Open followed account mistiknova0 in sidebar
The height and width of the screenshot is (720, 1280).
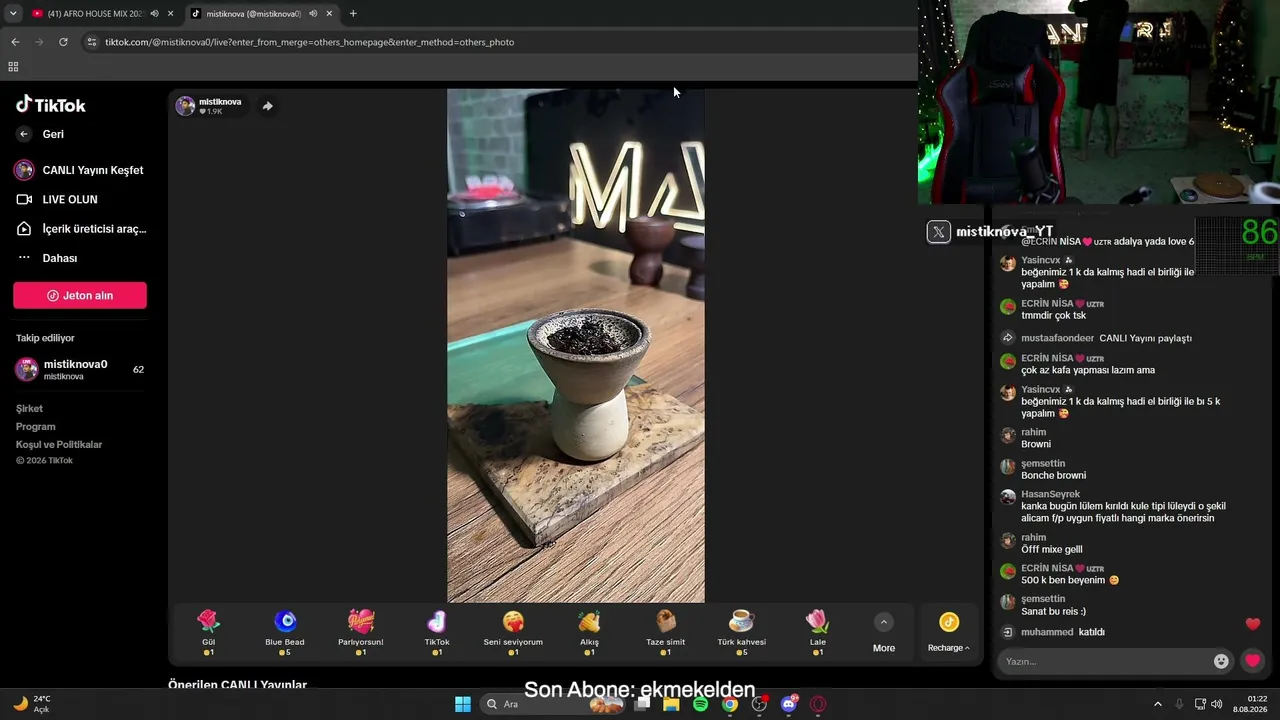pyautogui.click(x=80, y=369)
